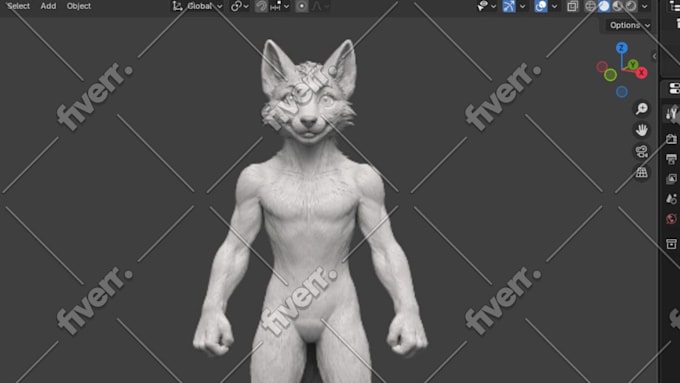Expand the object visibility dropdown arrow

point(493,7)
